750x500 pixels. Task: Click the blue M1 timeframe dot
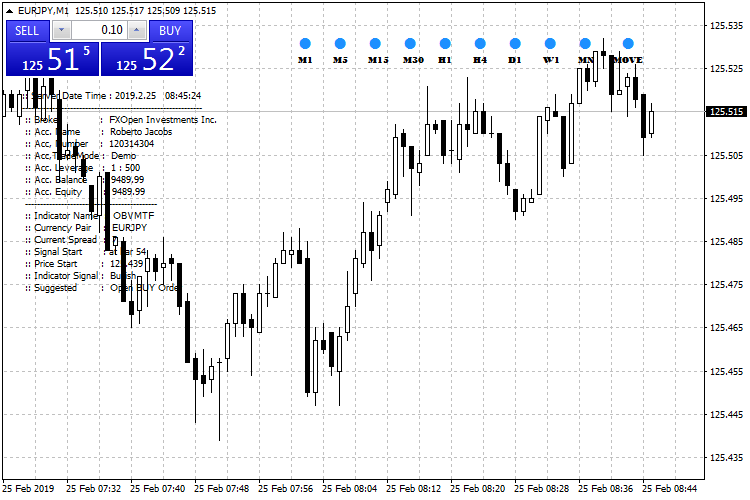click(305, 44)
